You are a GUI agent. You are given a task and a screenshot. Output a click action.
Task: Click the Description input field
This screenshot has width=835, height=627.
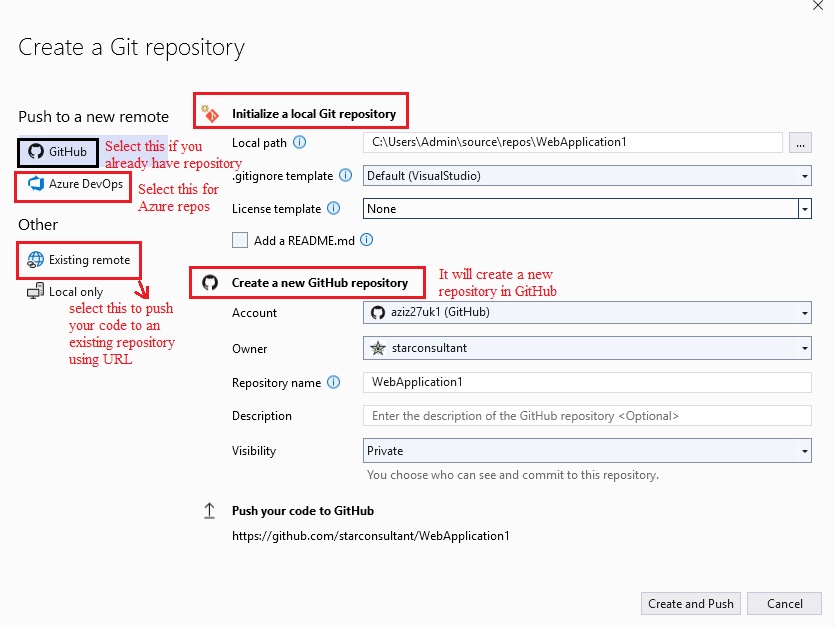coord(587,416)
